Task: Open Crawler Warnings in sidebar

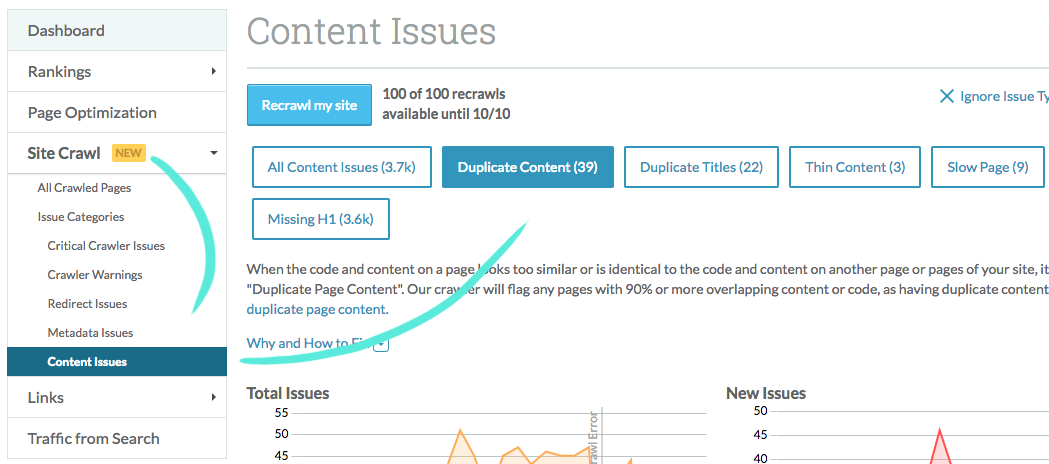Action: 95,275
